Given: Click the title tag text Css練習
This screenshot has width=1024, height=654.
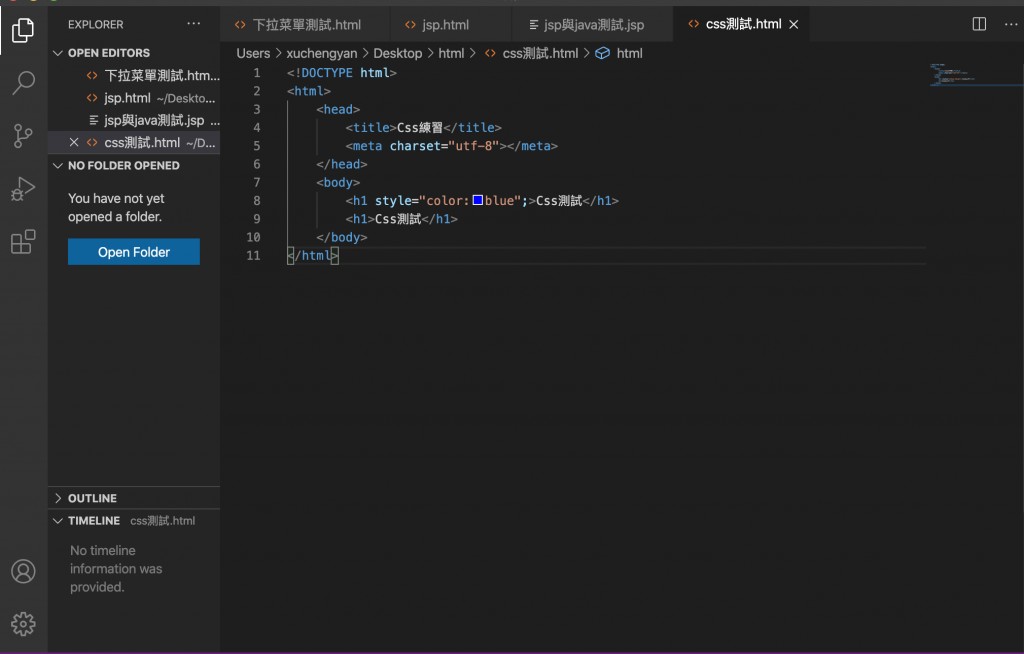Looking at the screenshot, I should [420, 127].
